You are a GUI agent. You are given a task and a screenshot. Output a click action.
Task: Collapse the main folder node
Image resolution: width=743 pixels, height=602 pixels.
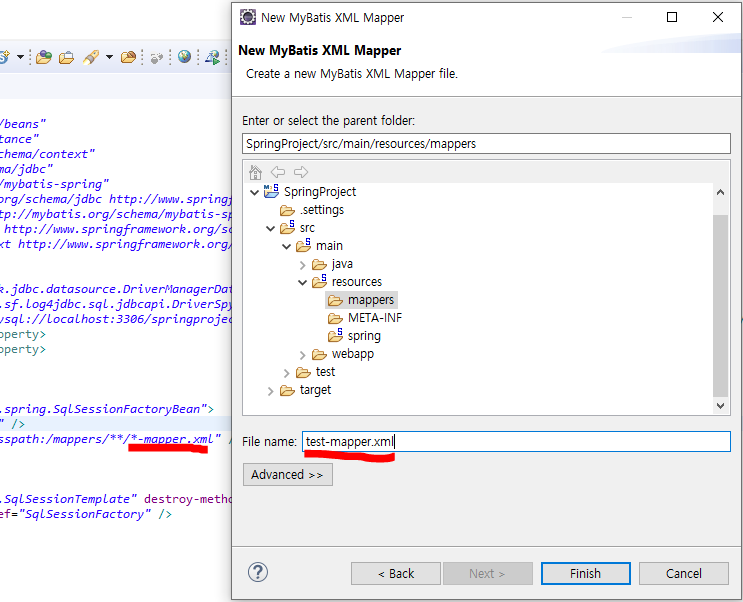point(287,246)
